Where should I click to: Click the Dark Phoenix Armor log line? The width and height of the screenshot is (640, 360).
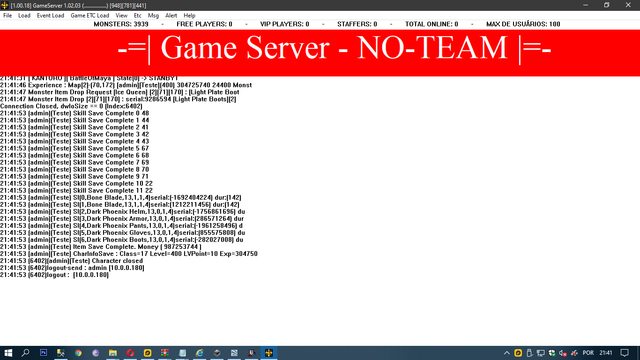[x=122, y=219]
